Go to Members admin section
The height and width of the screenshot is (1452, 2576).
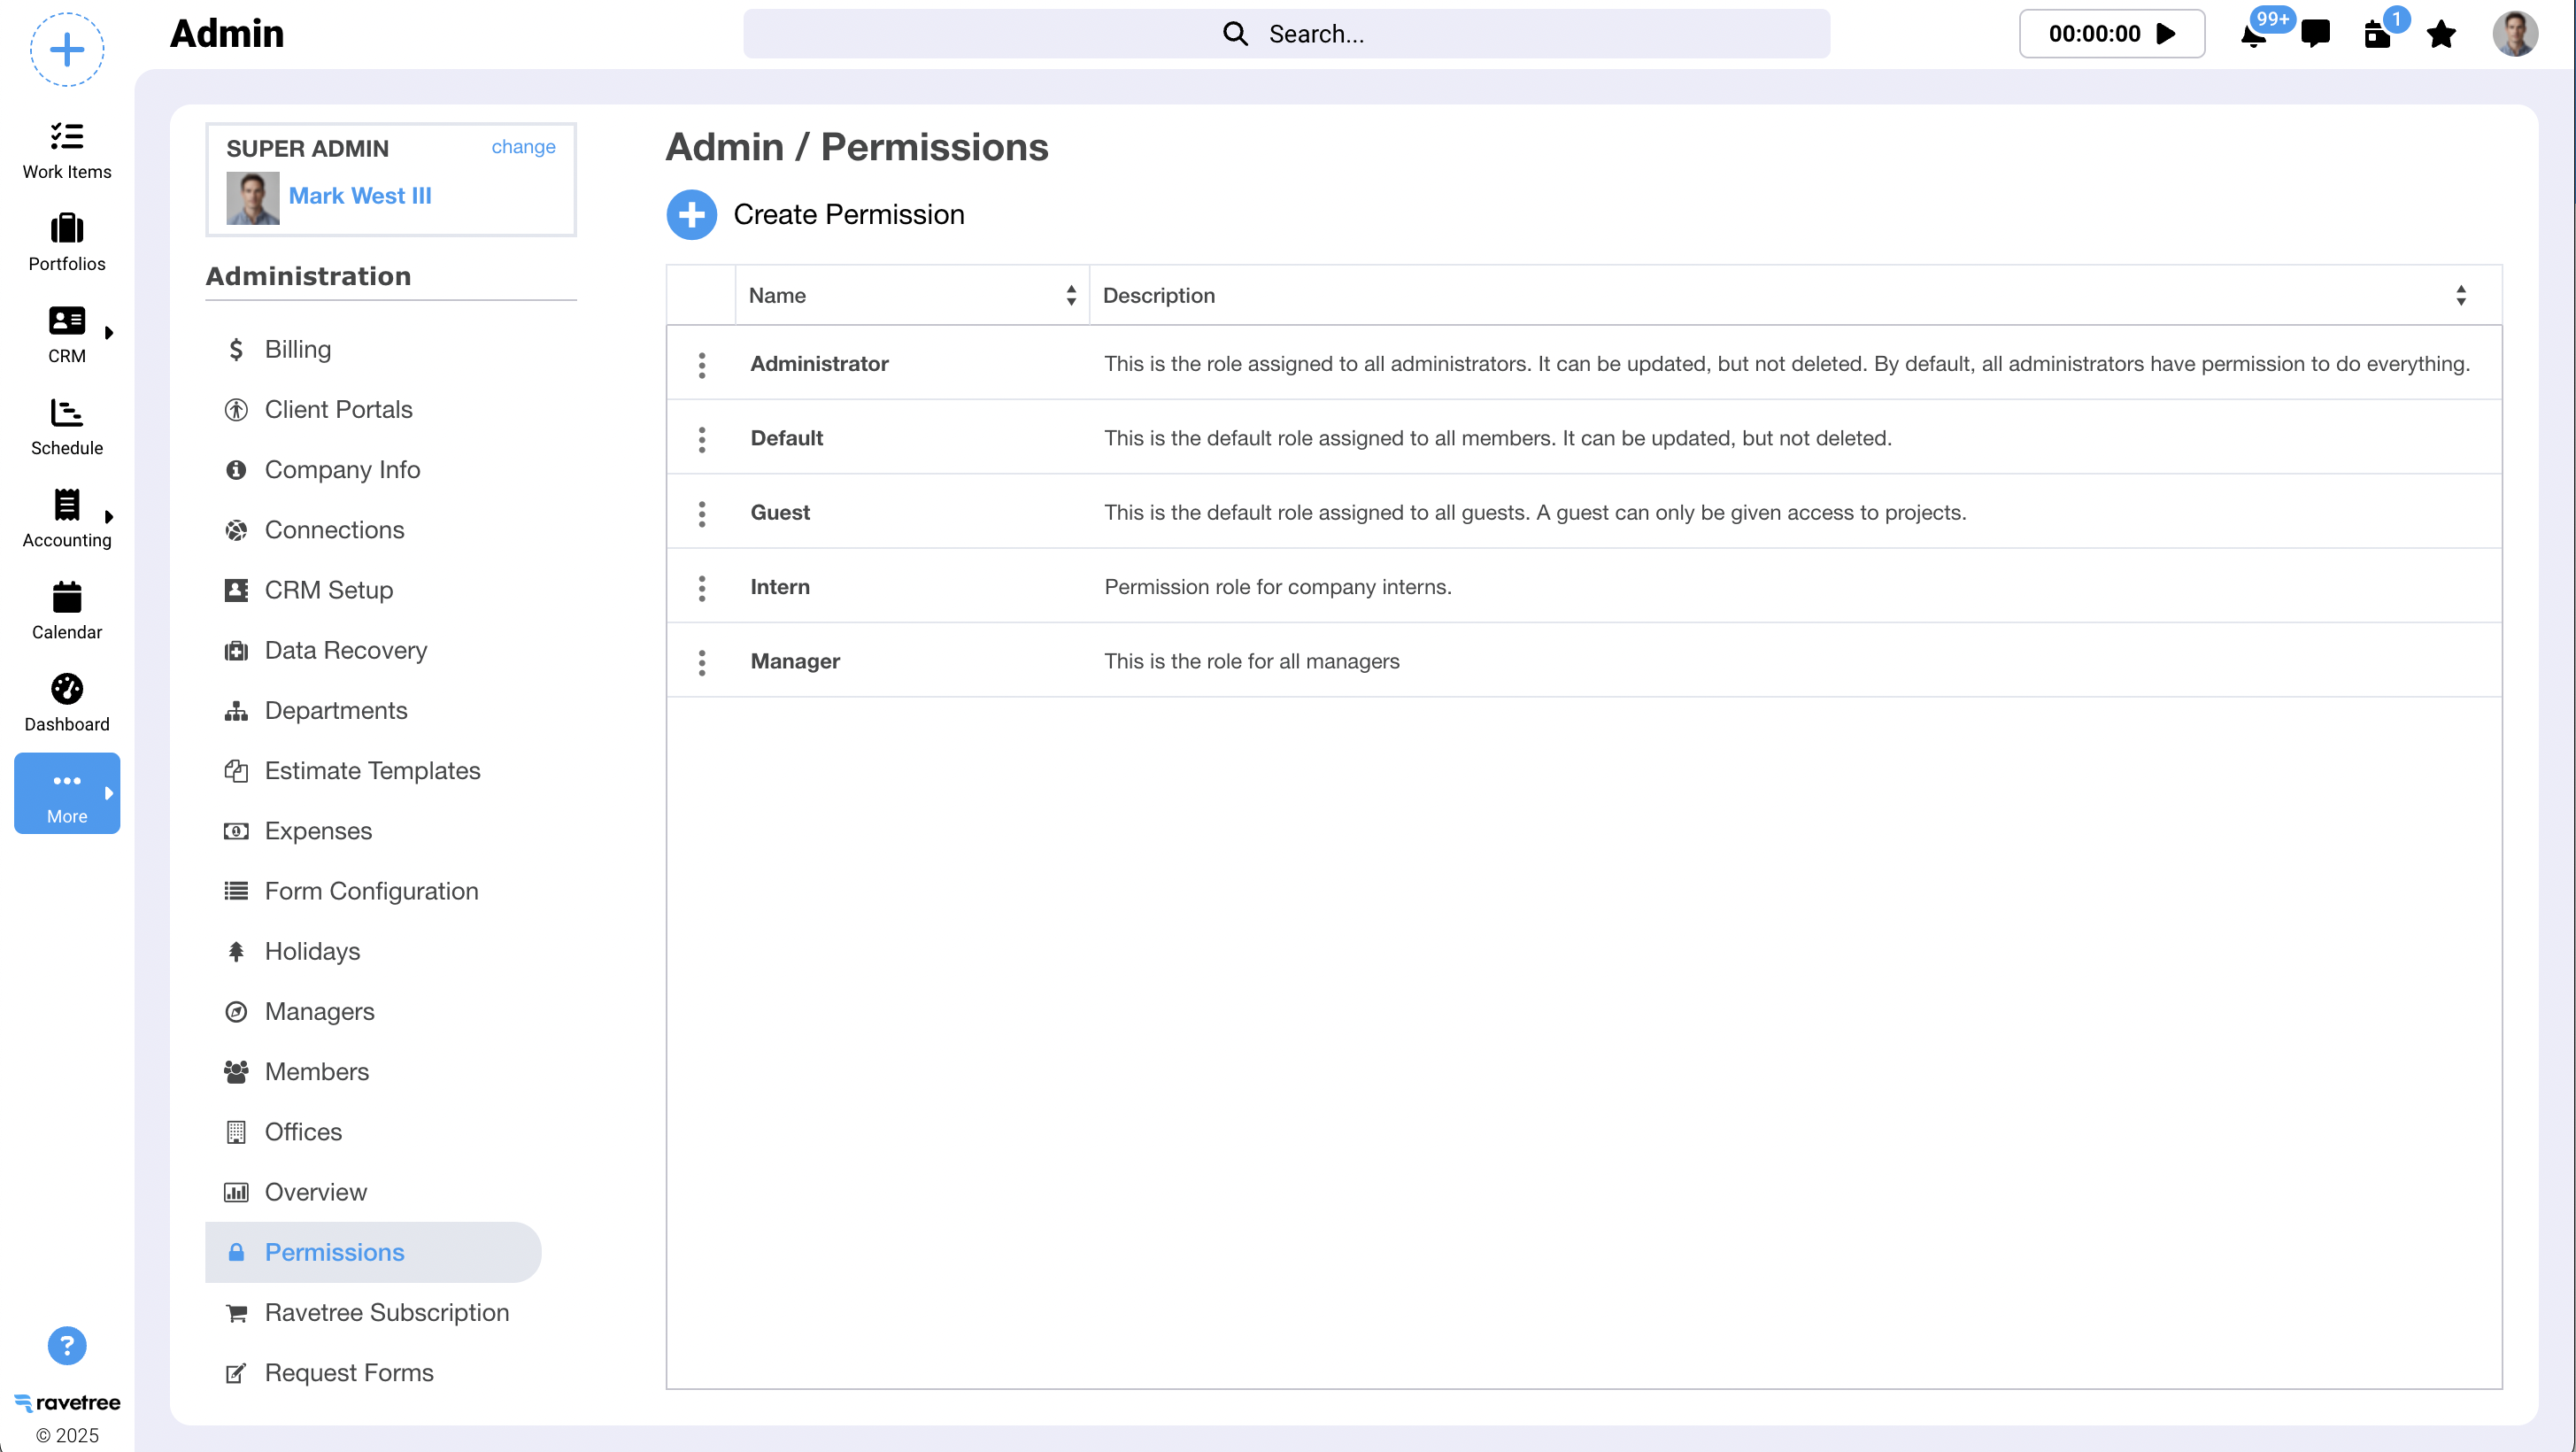316,1071
